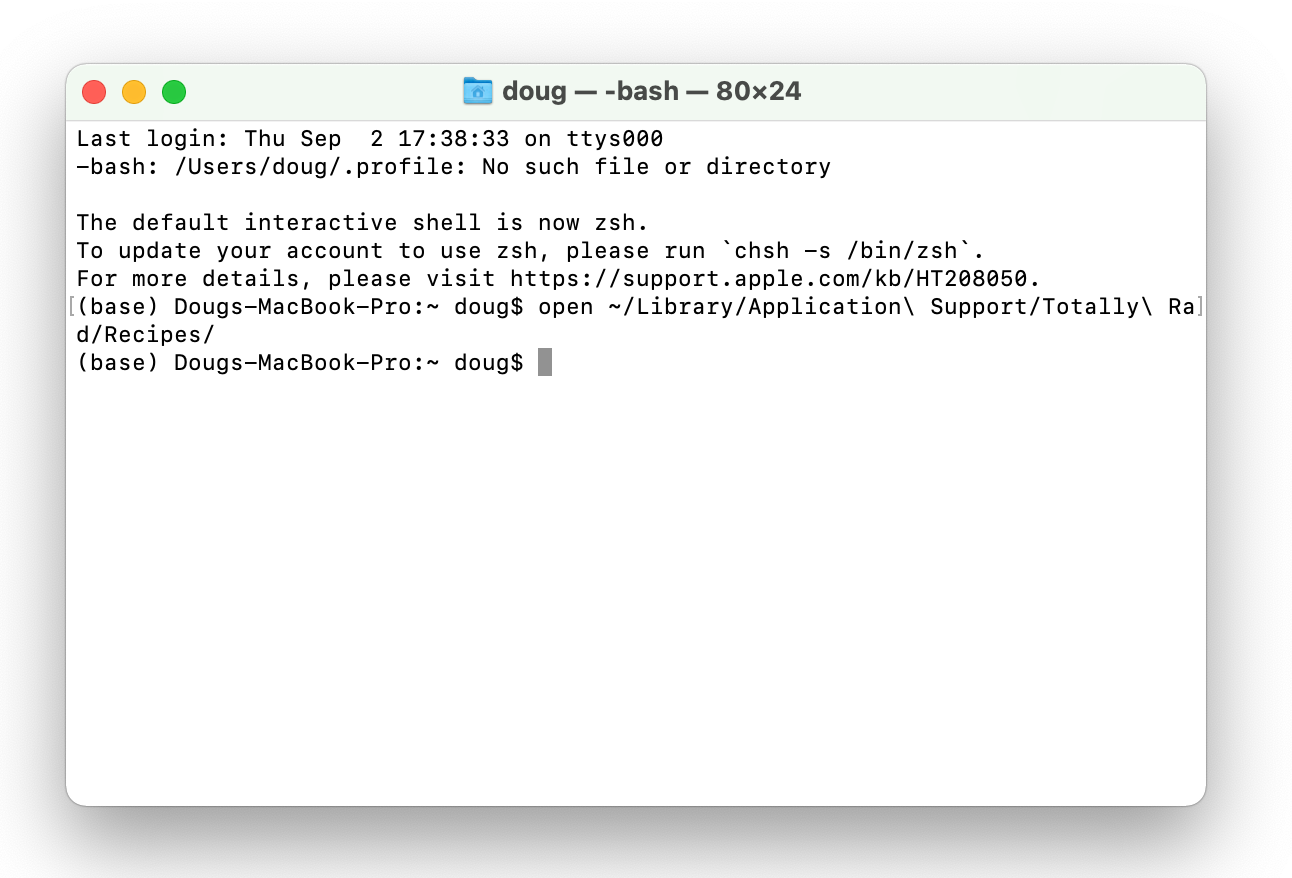The image size is (1292, 878).
Task: Open the support.apple.com HT208050 URL
Action: point(774,279)
